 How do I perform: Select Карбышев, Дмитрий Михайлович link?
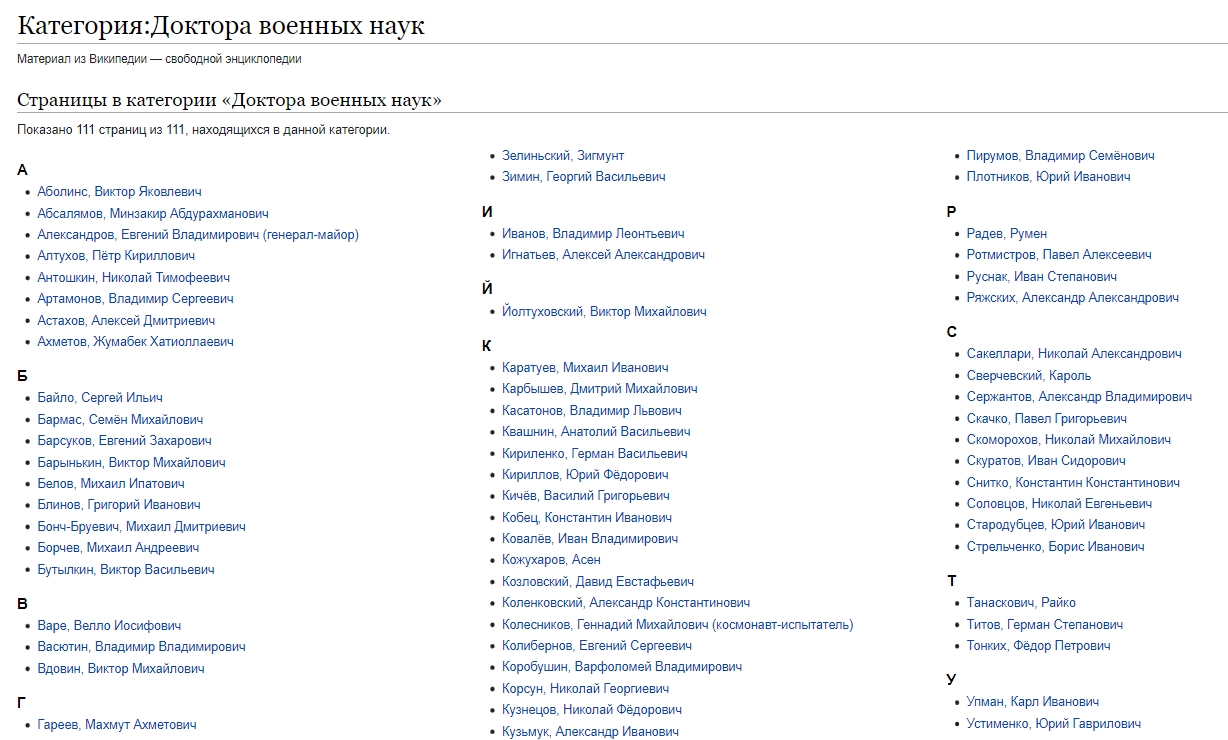pos(600,389)
